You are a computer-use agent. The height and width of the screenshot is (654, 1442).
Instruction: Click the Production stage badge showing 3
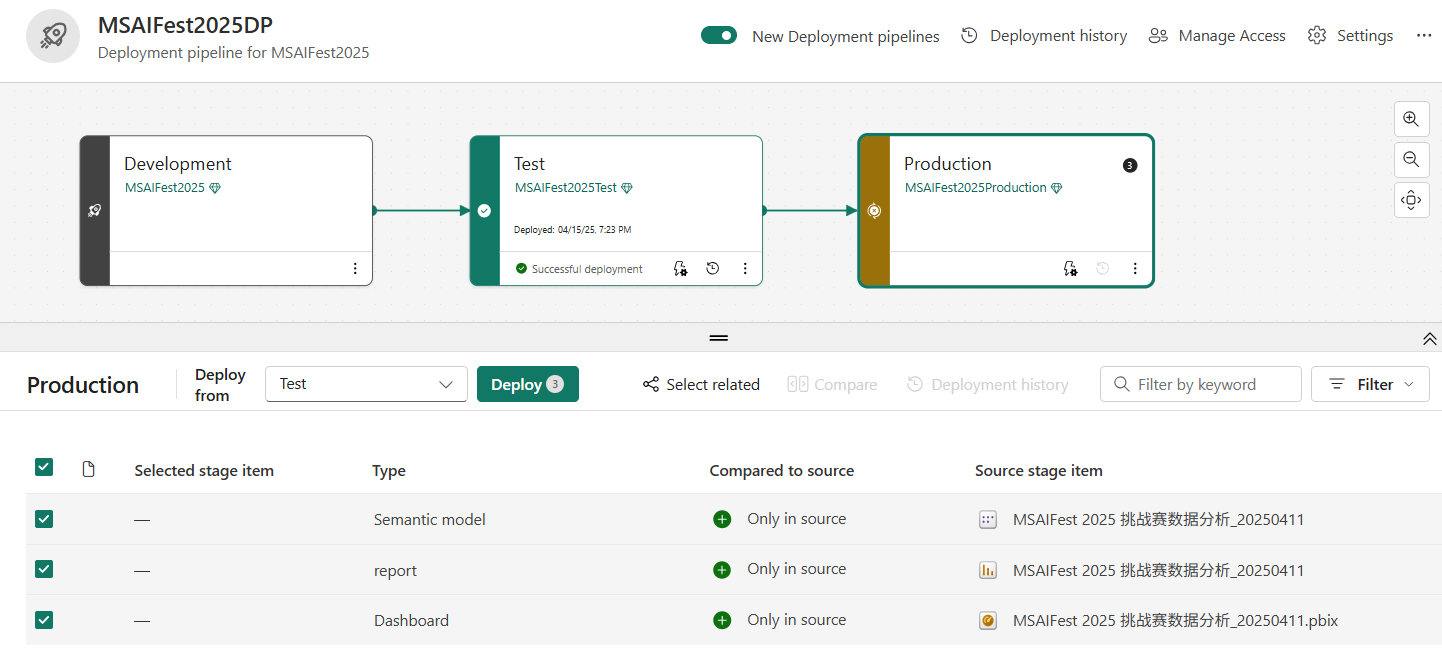coord(1130,165)
